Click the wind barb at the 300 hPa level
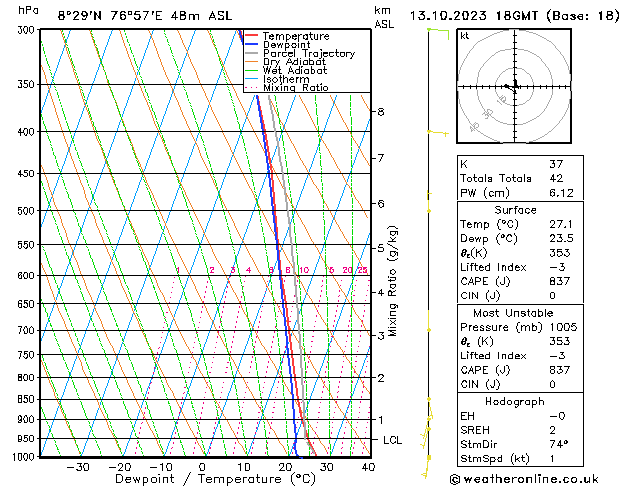Screen dimensions: 629x486 point(438,34)
